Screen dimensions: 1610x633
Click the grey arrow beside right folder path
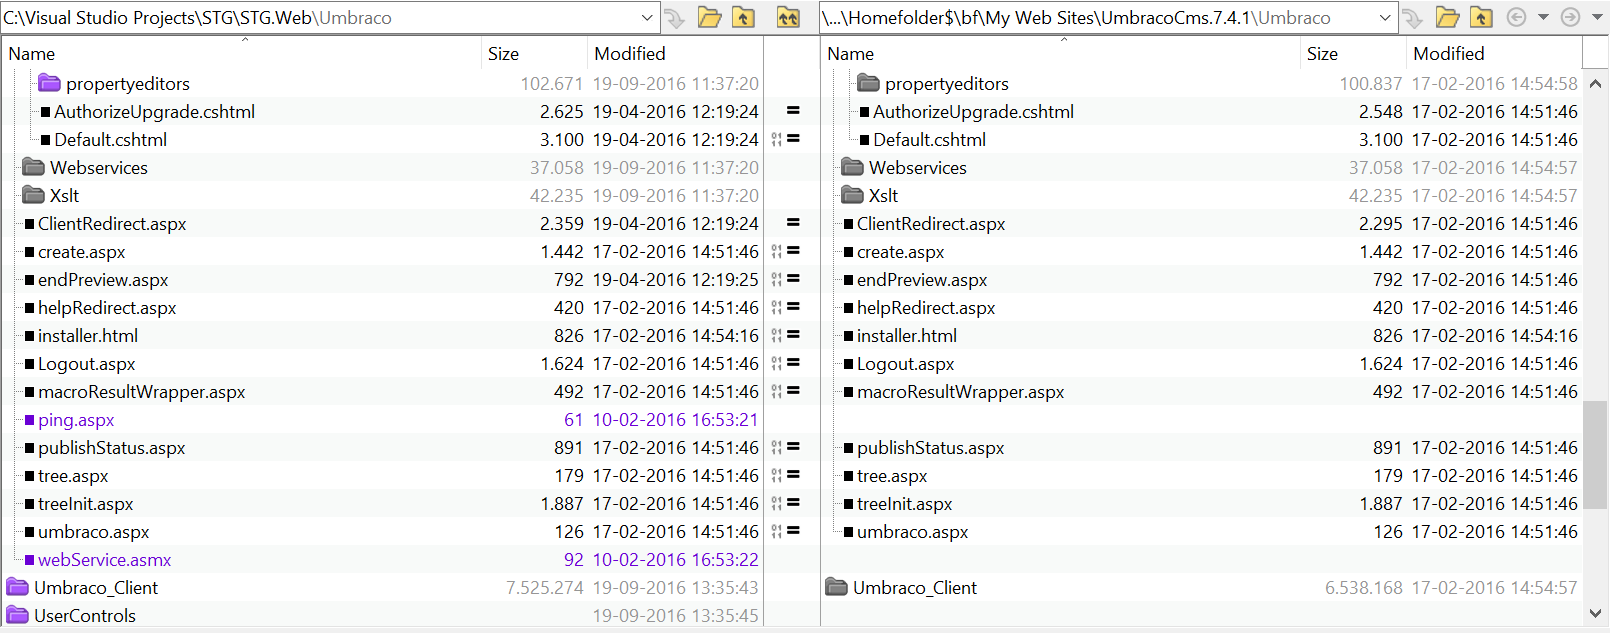coord(1412,17)
